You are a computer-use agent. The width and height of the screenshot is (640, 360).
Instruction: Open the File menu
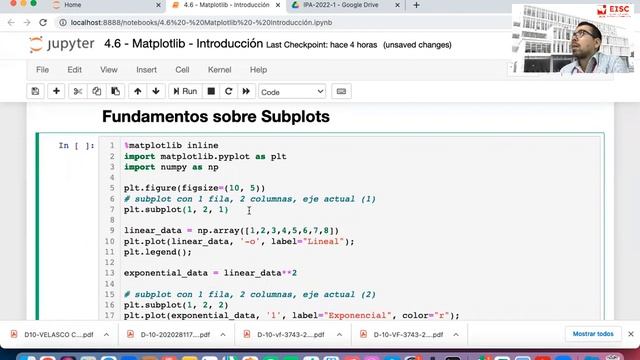(x=42, y=70)
